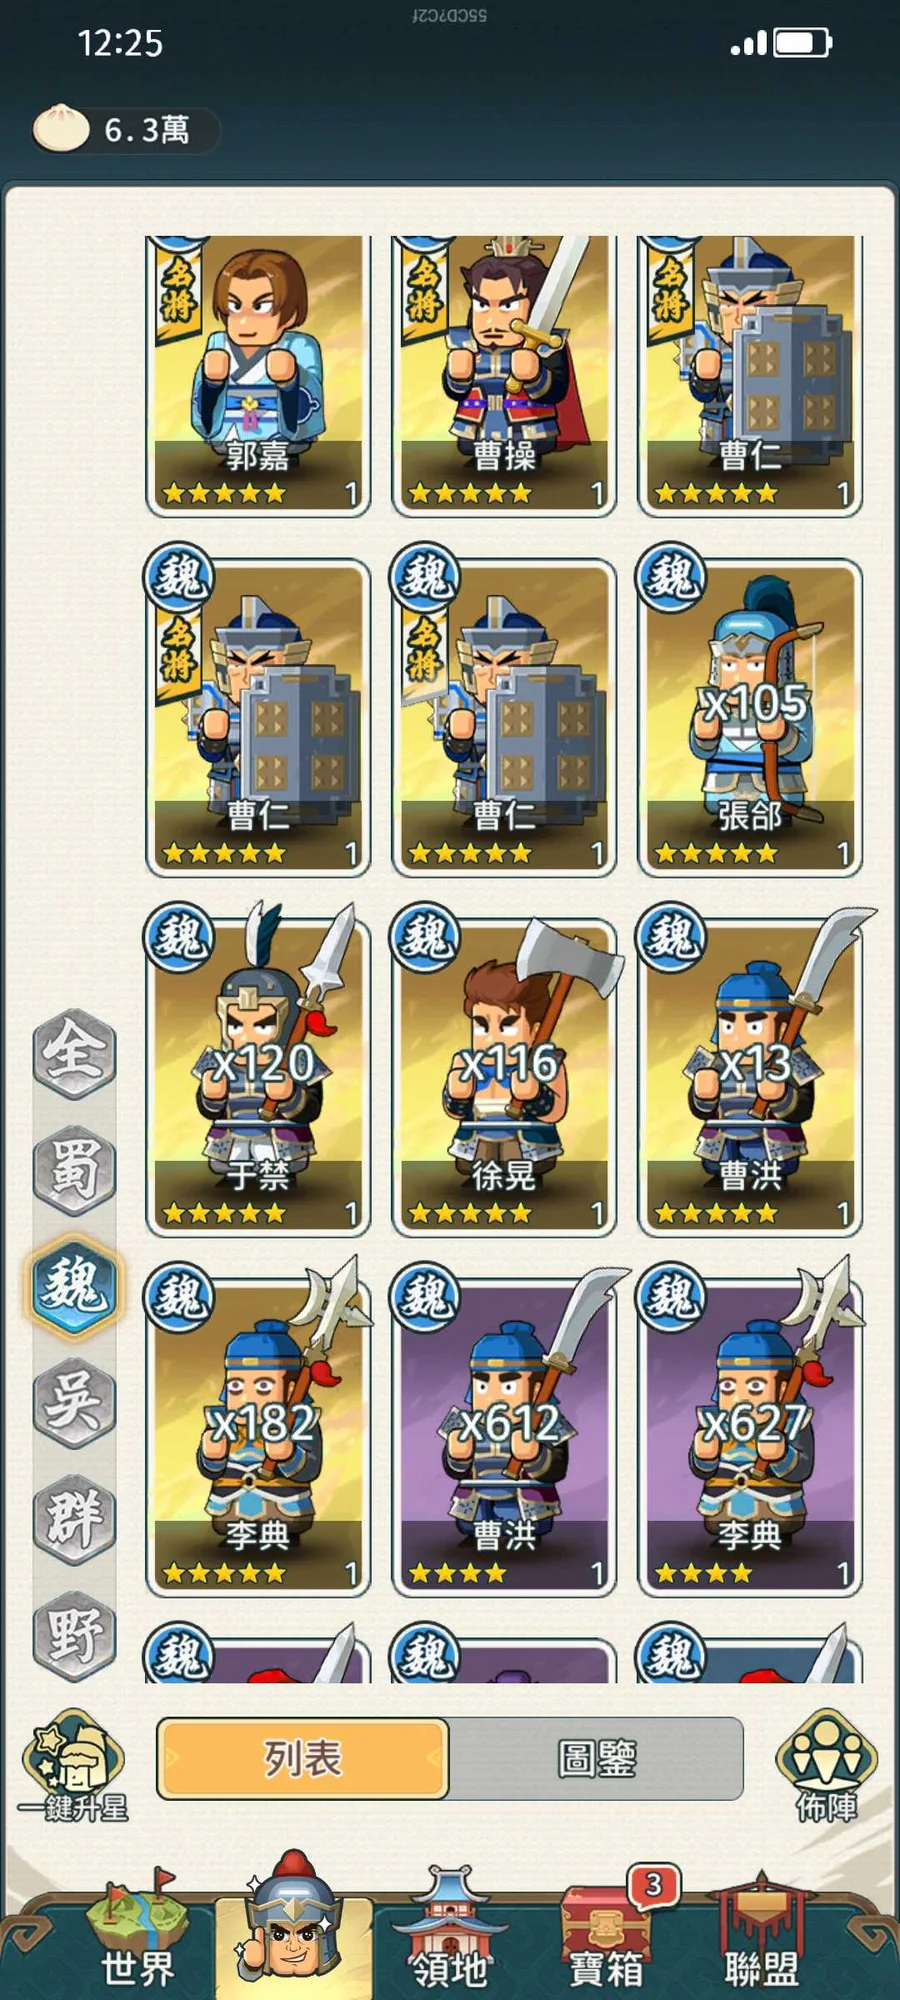
Task: Open the 聯盟 alliance menu
Action: pos(761,1930)
